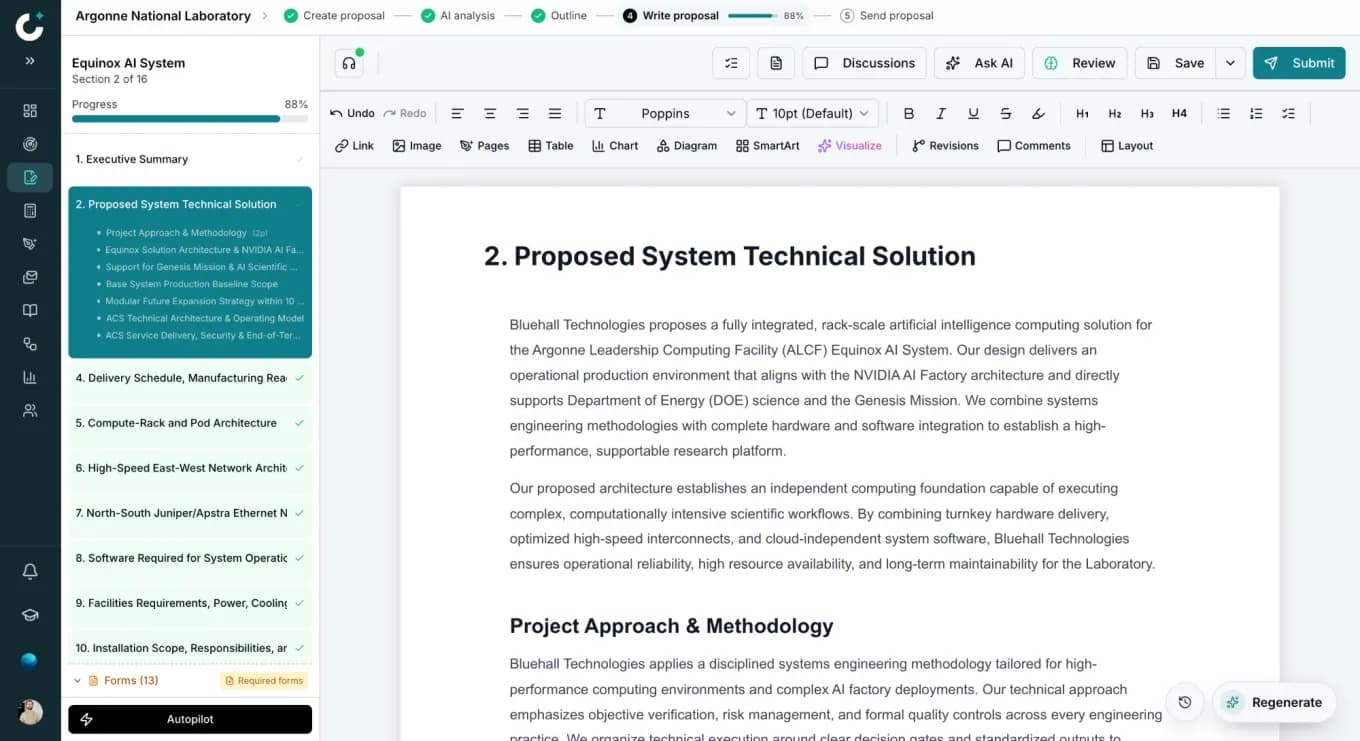Open the Save options dropdown arrow
Screen dimensions: 1360x741
tap(1230, 63)
